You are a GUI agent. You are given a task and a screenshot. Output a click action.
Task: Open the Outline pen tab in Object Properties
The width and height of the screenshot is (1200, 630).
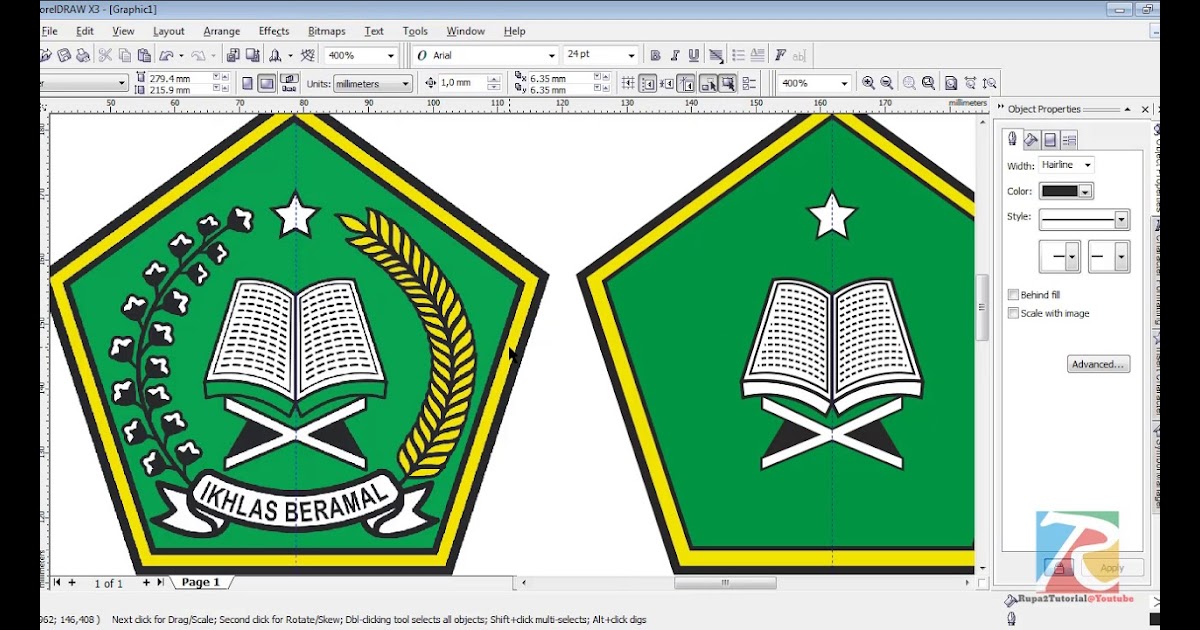pos(1012,139)
